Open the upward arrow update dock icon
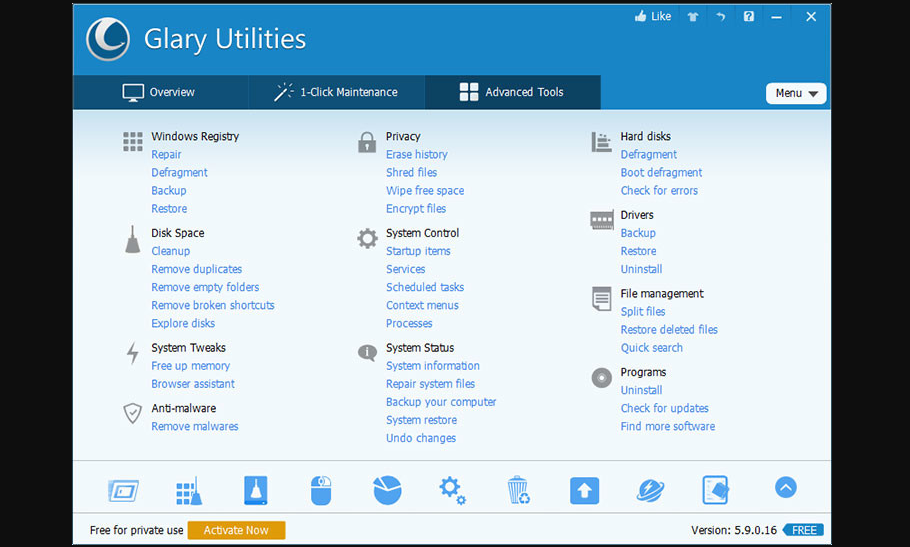The width and height of the screenshot is (910, 547). coord(584,491)
